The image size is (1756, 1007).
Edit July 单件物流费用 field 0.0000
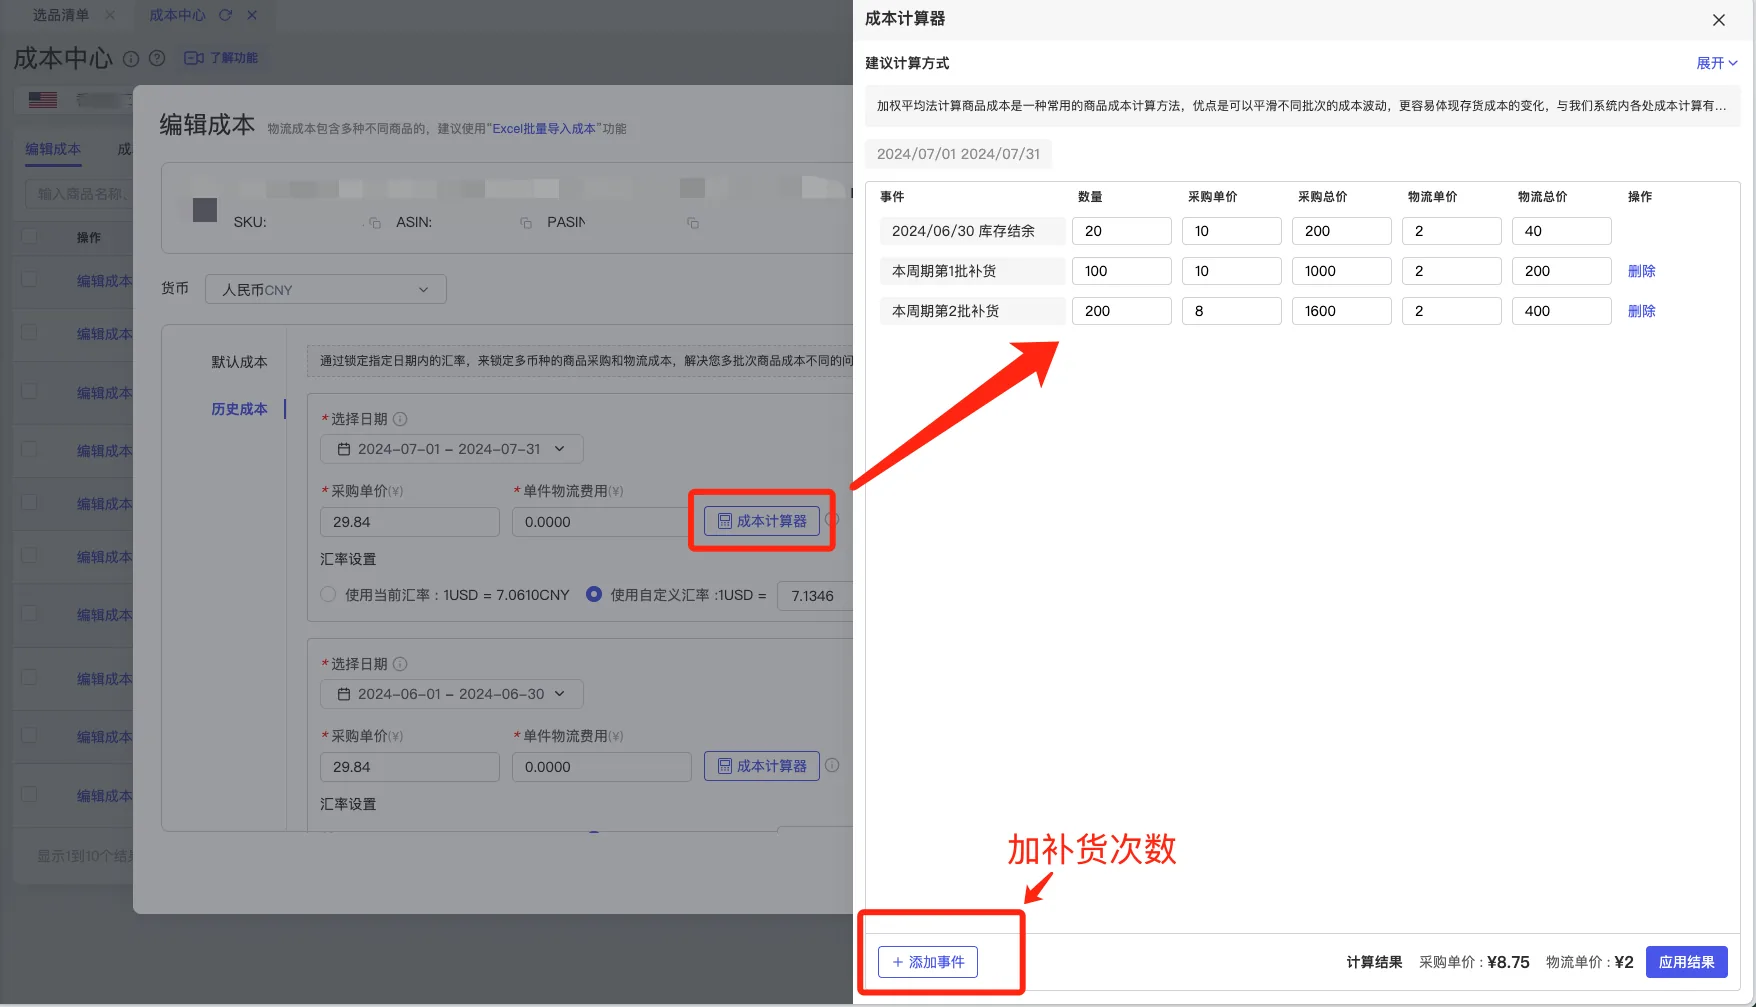tap(602, 522)
